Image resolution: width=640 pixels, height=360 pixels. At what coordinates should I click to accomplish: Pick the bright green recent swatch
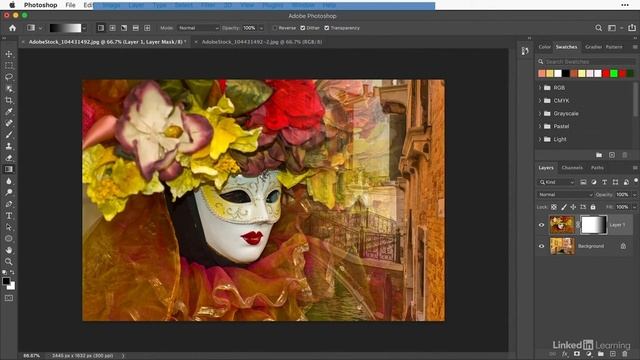614,73
